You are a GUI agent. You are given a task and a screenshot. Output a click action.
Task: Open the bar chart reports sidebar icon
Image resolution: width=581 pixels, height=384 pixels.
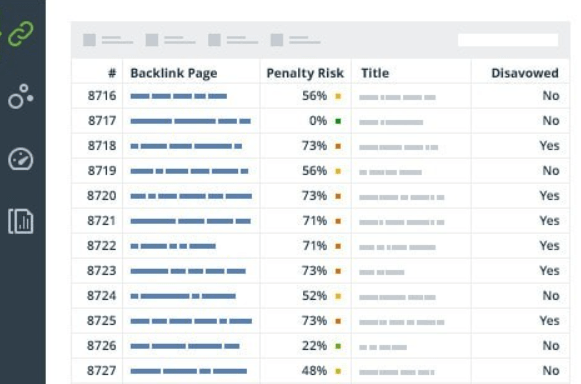(x=21, y=221)
